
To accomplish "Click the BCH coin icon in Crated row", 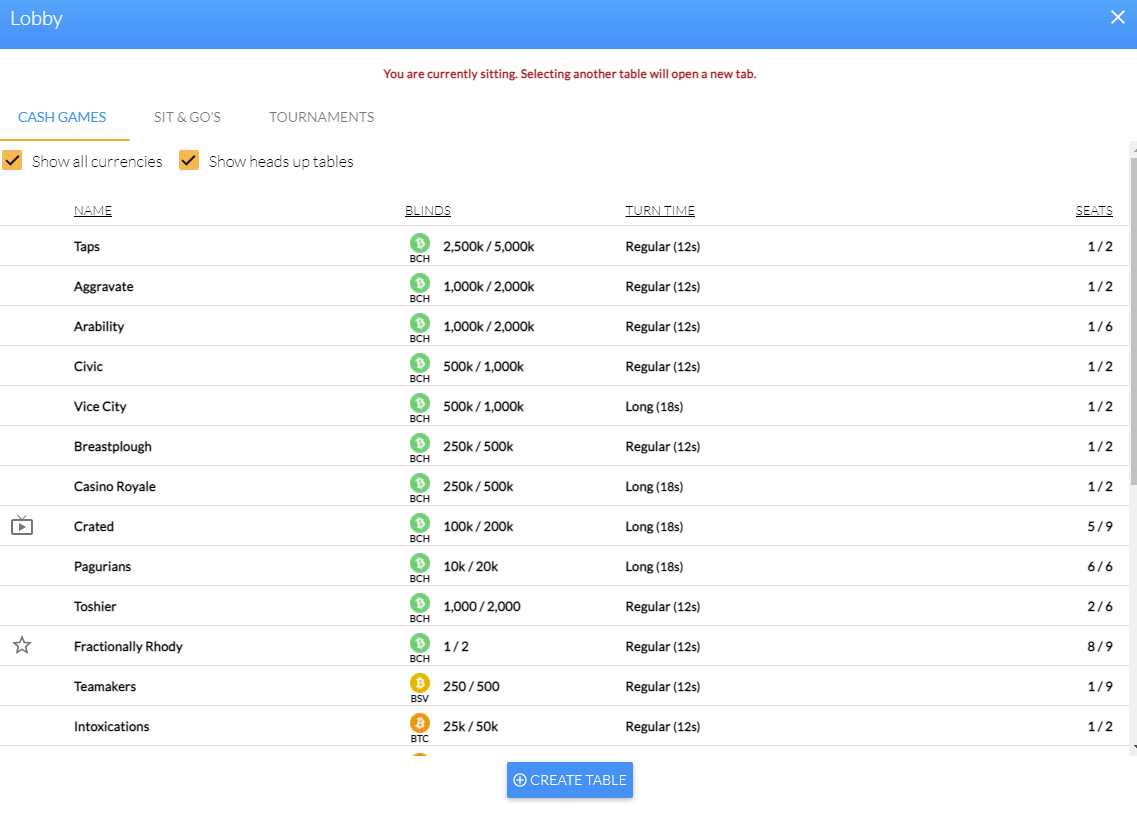I will (x=420, y=523).
